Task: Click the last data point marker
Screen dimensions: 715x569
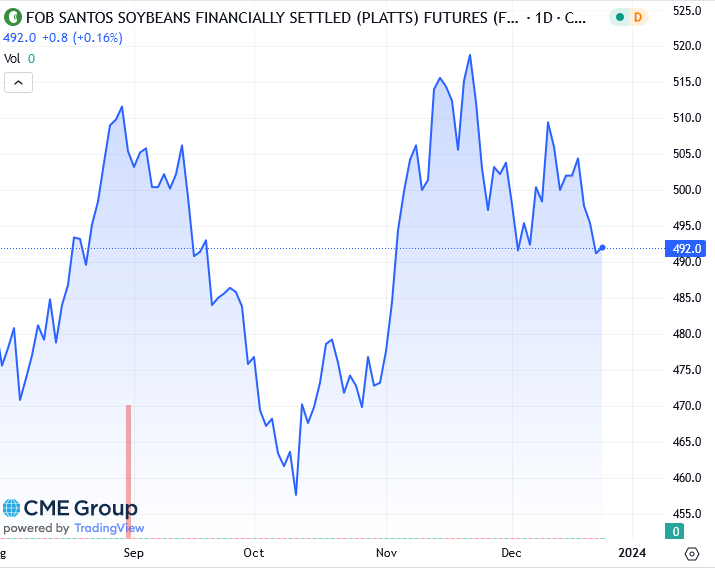Action: (x=602, y=247)
